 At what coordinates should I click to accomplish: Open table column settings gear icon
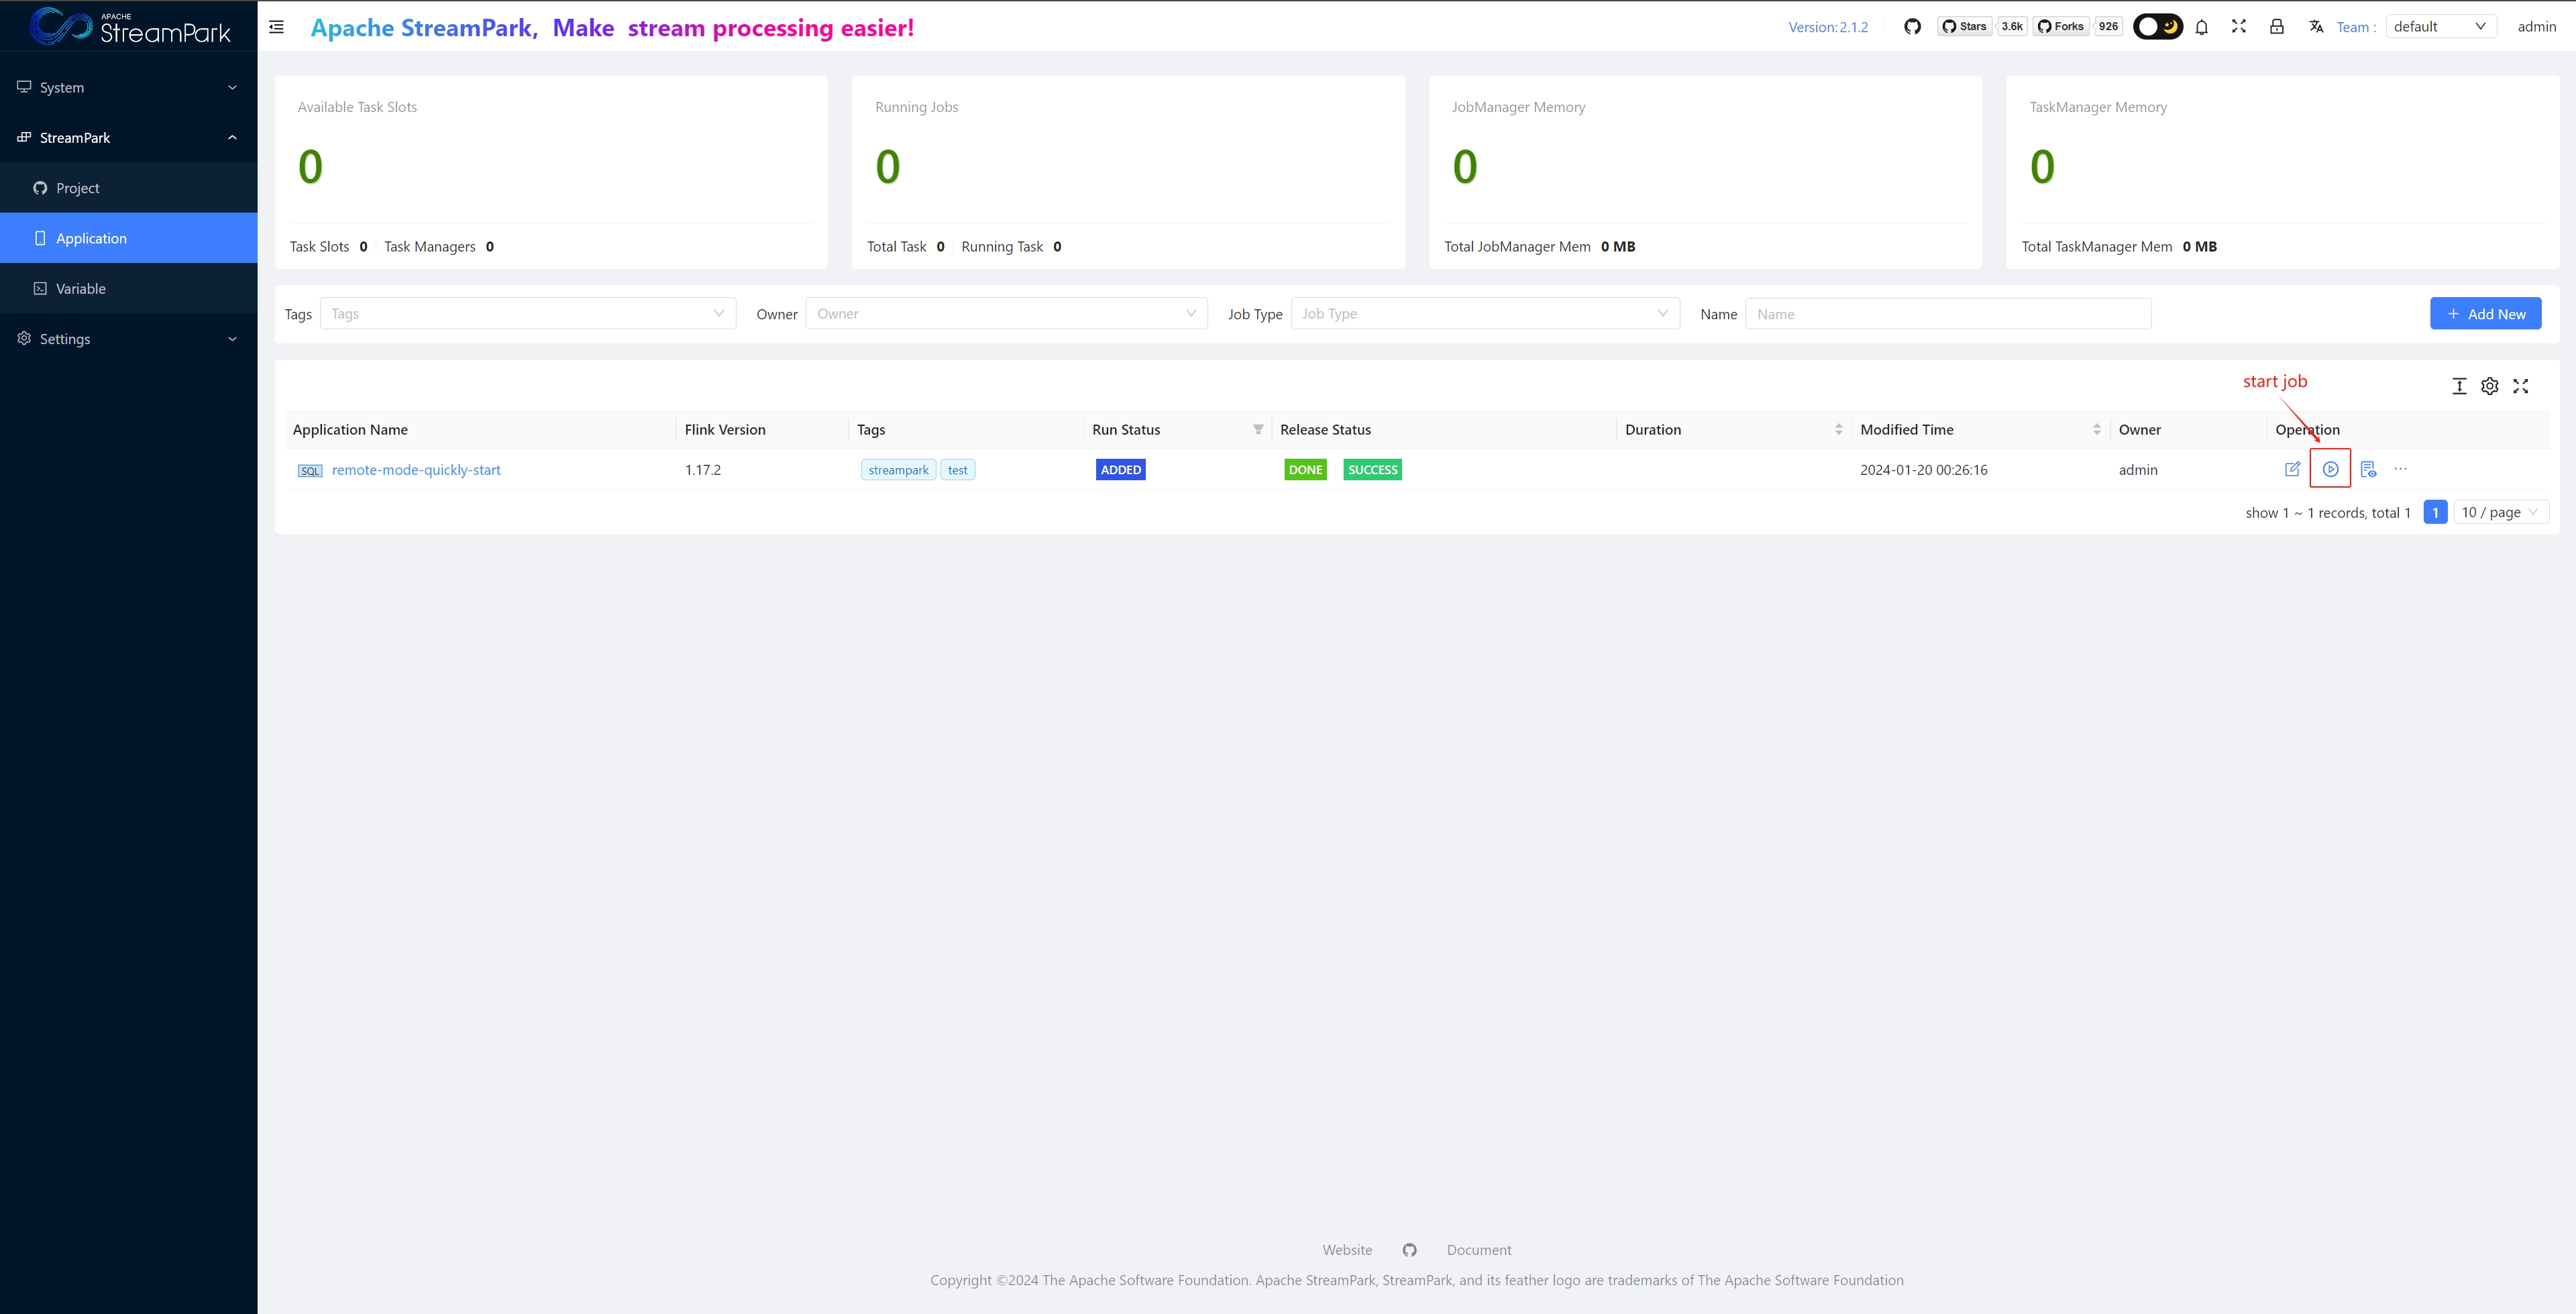pyautogui.click(x=2489, y=386)
